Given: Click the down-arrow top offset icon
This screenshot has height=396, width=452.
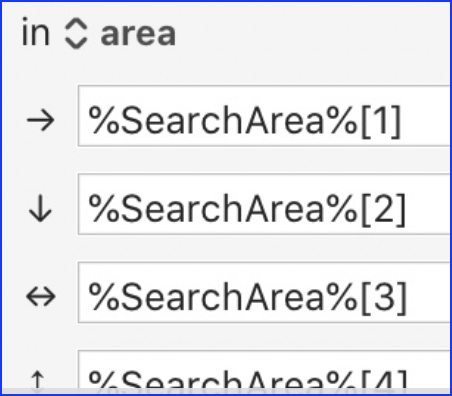Looking at the screenshot, I should coord(40,209).
